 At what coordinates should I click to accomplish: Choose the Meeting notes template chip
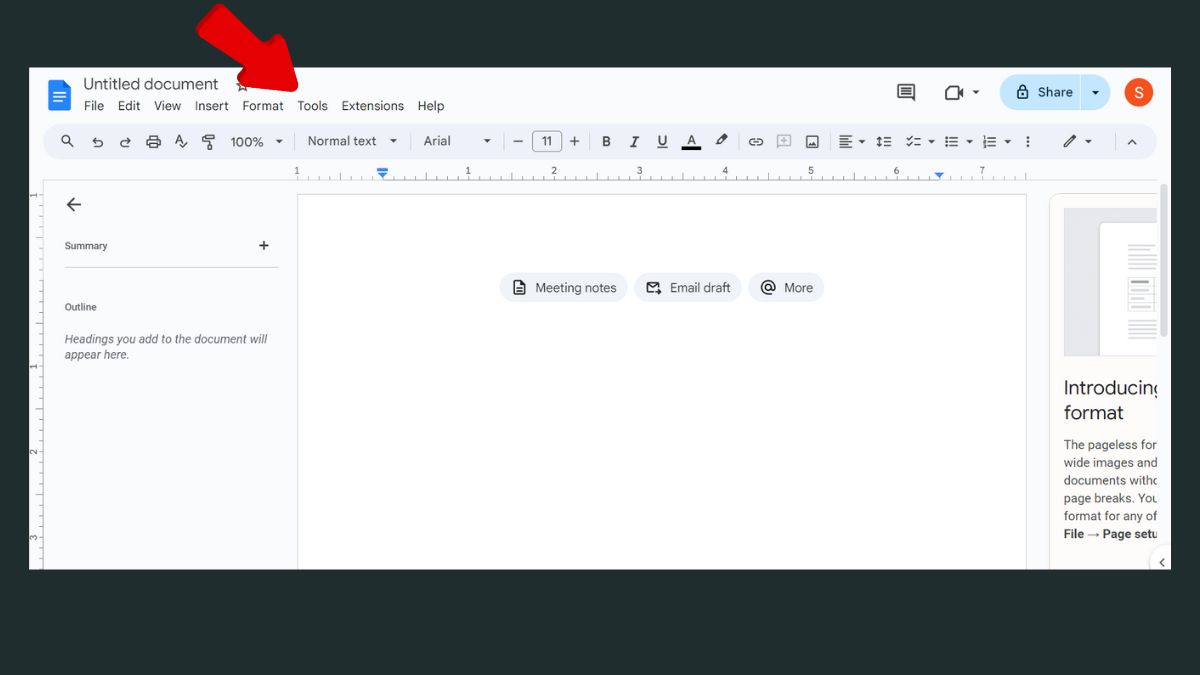564,288
